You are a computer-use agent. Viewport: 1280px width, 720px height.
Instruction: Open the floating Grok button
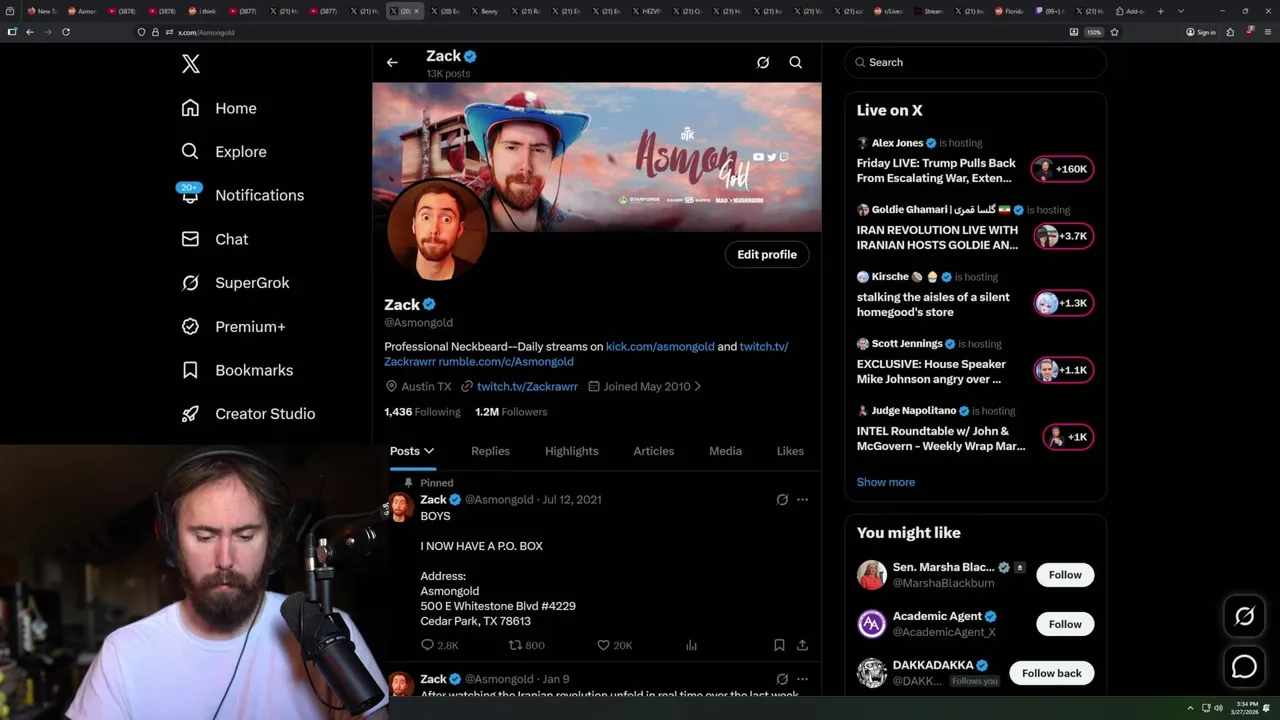pos(1244,617)
